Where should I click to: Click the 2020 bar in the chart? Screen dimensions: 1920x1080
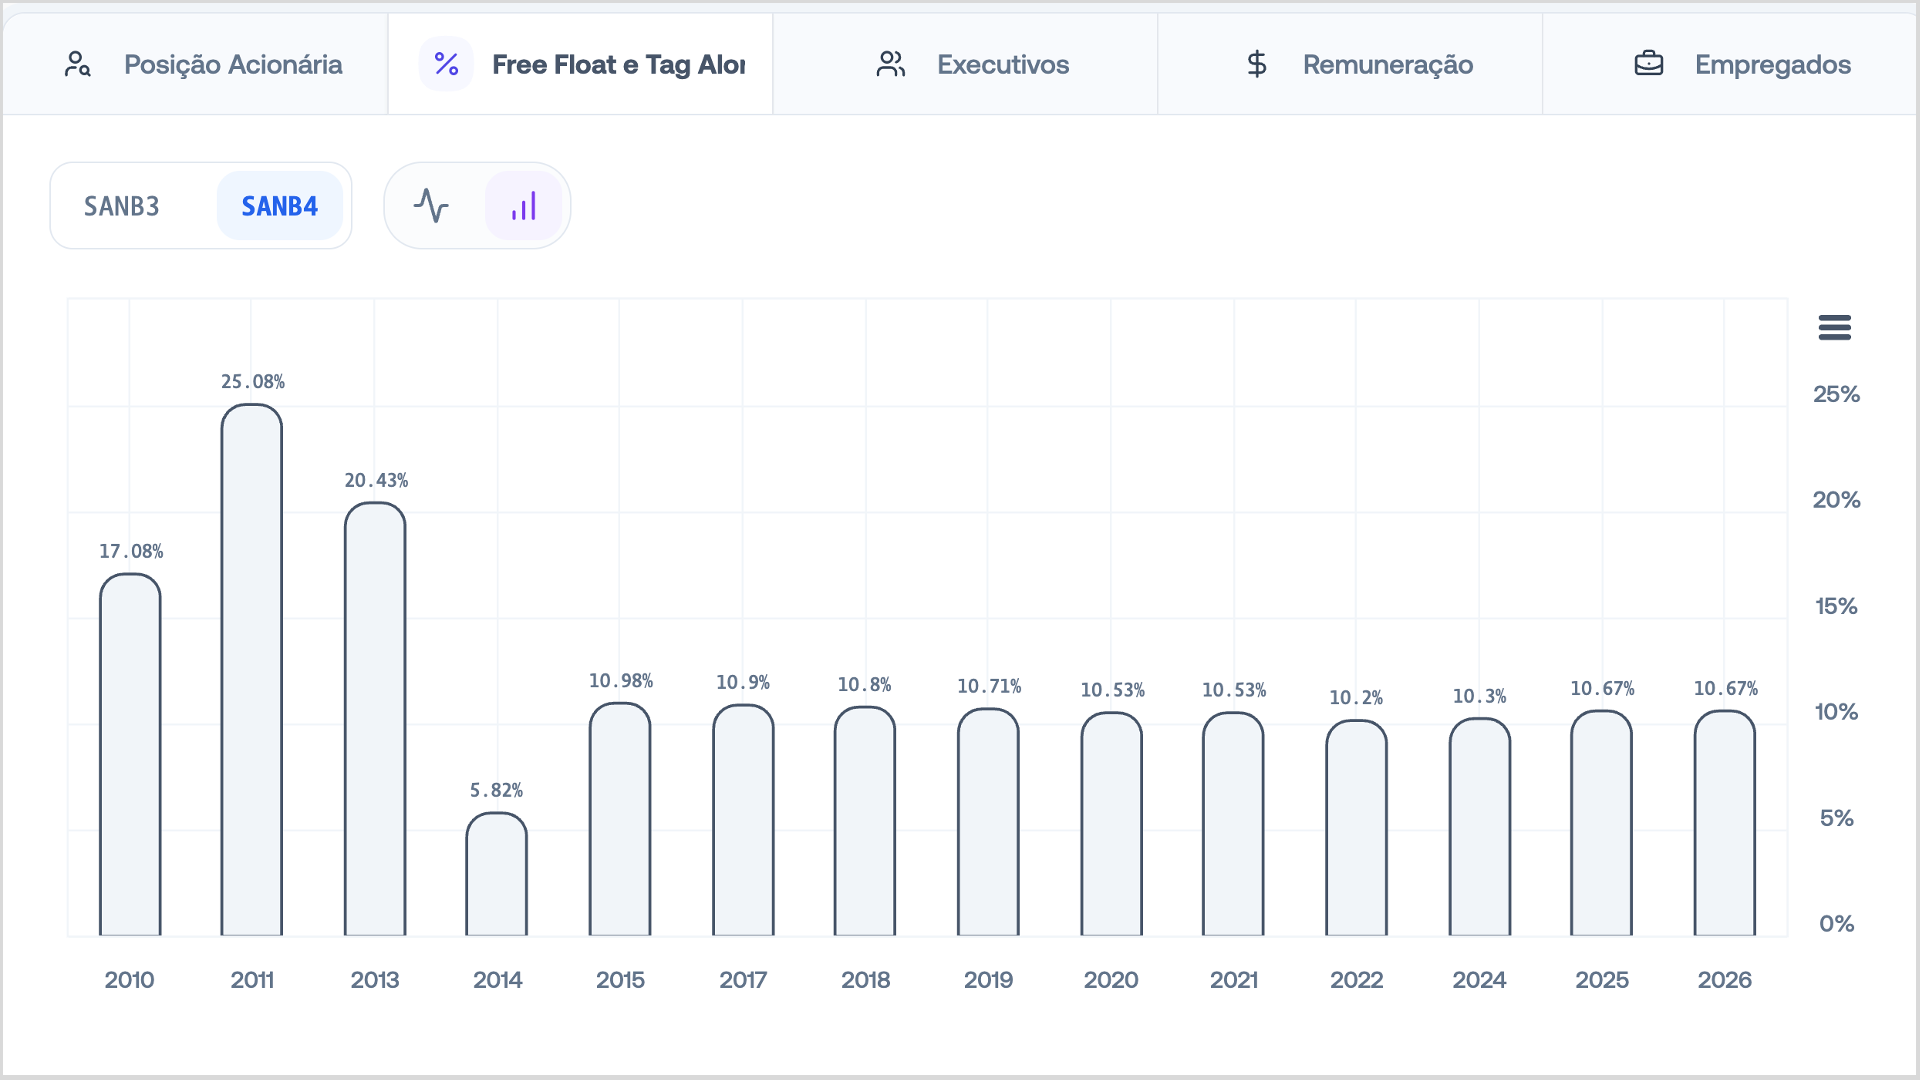pyautogui.click(x=1112, y=824)
